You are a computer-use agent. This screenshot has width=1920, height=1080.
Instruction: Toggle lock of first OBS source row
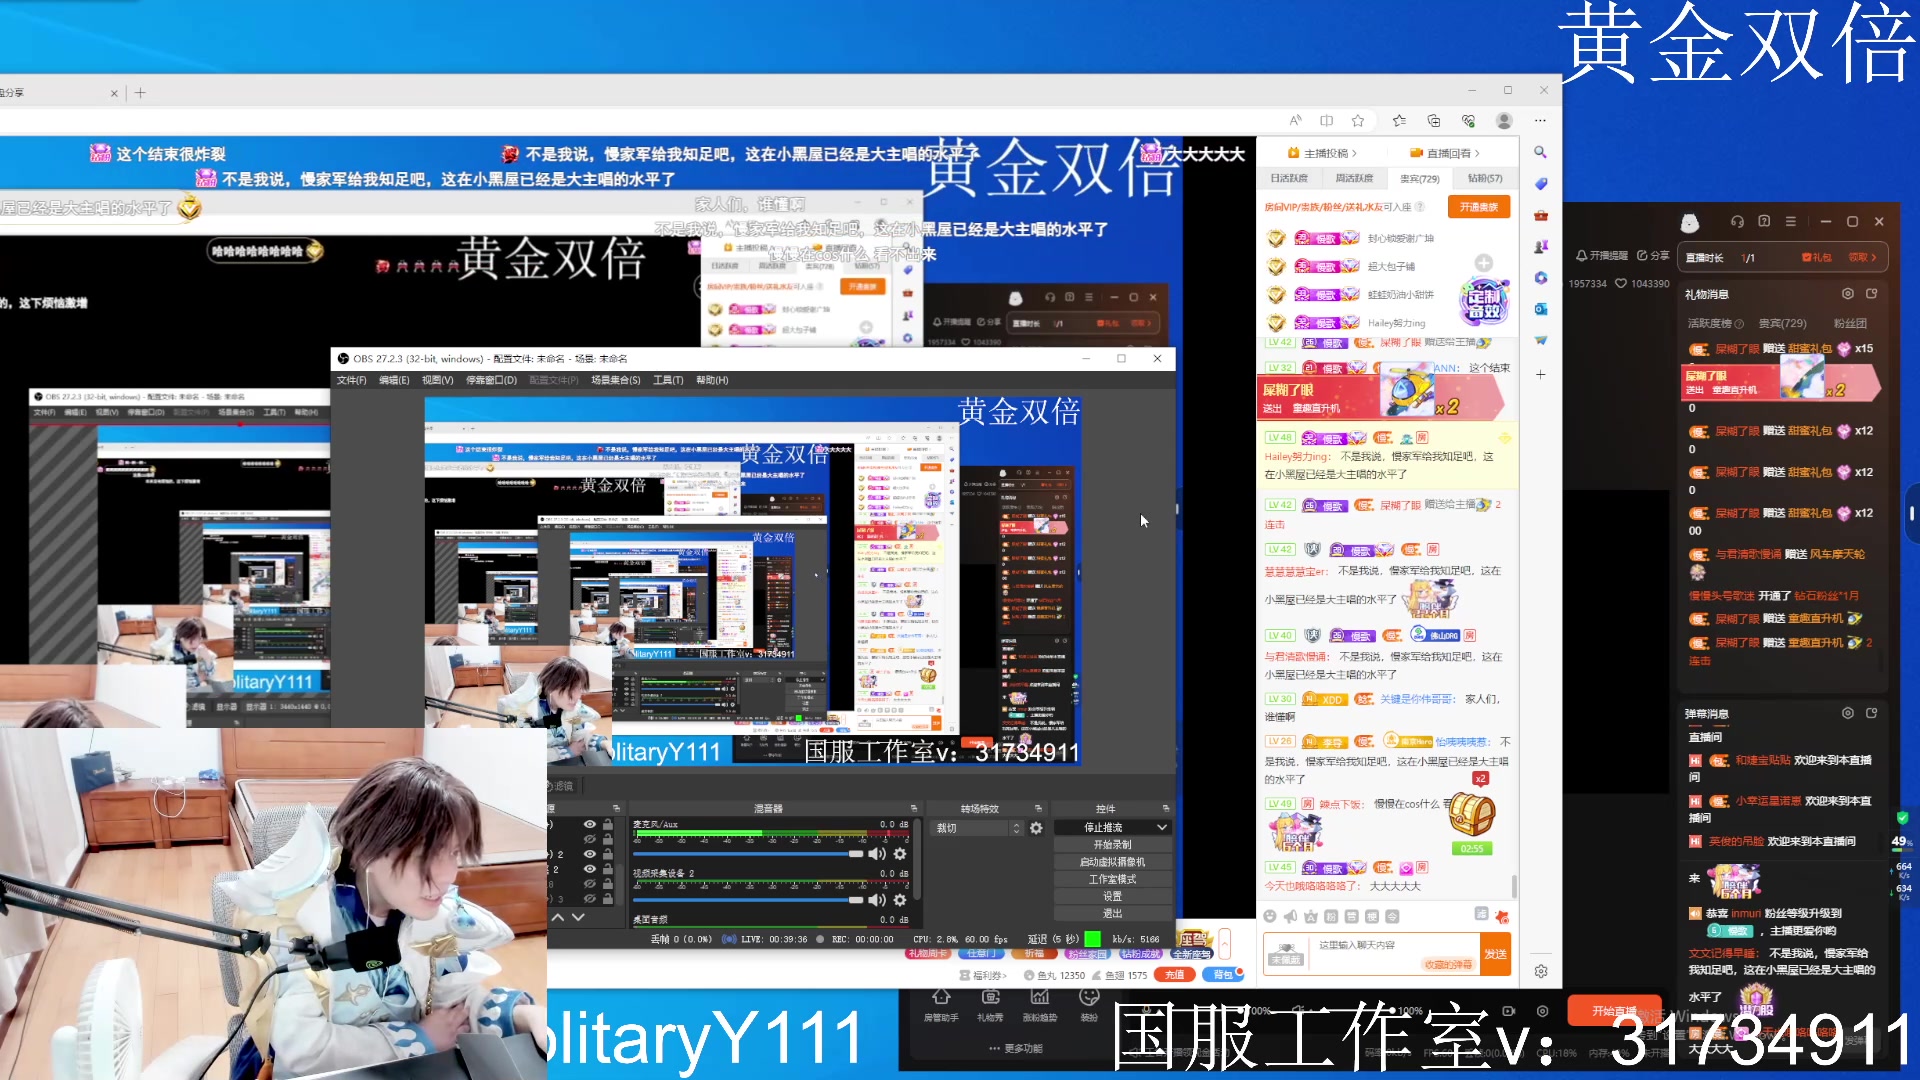[x=608, y=824]
